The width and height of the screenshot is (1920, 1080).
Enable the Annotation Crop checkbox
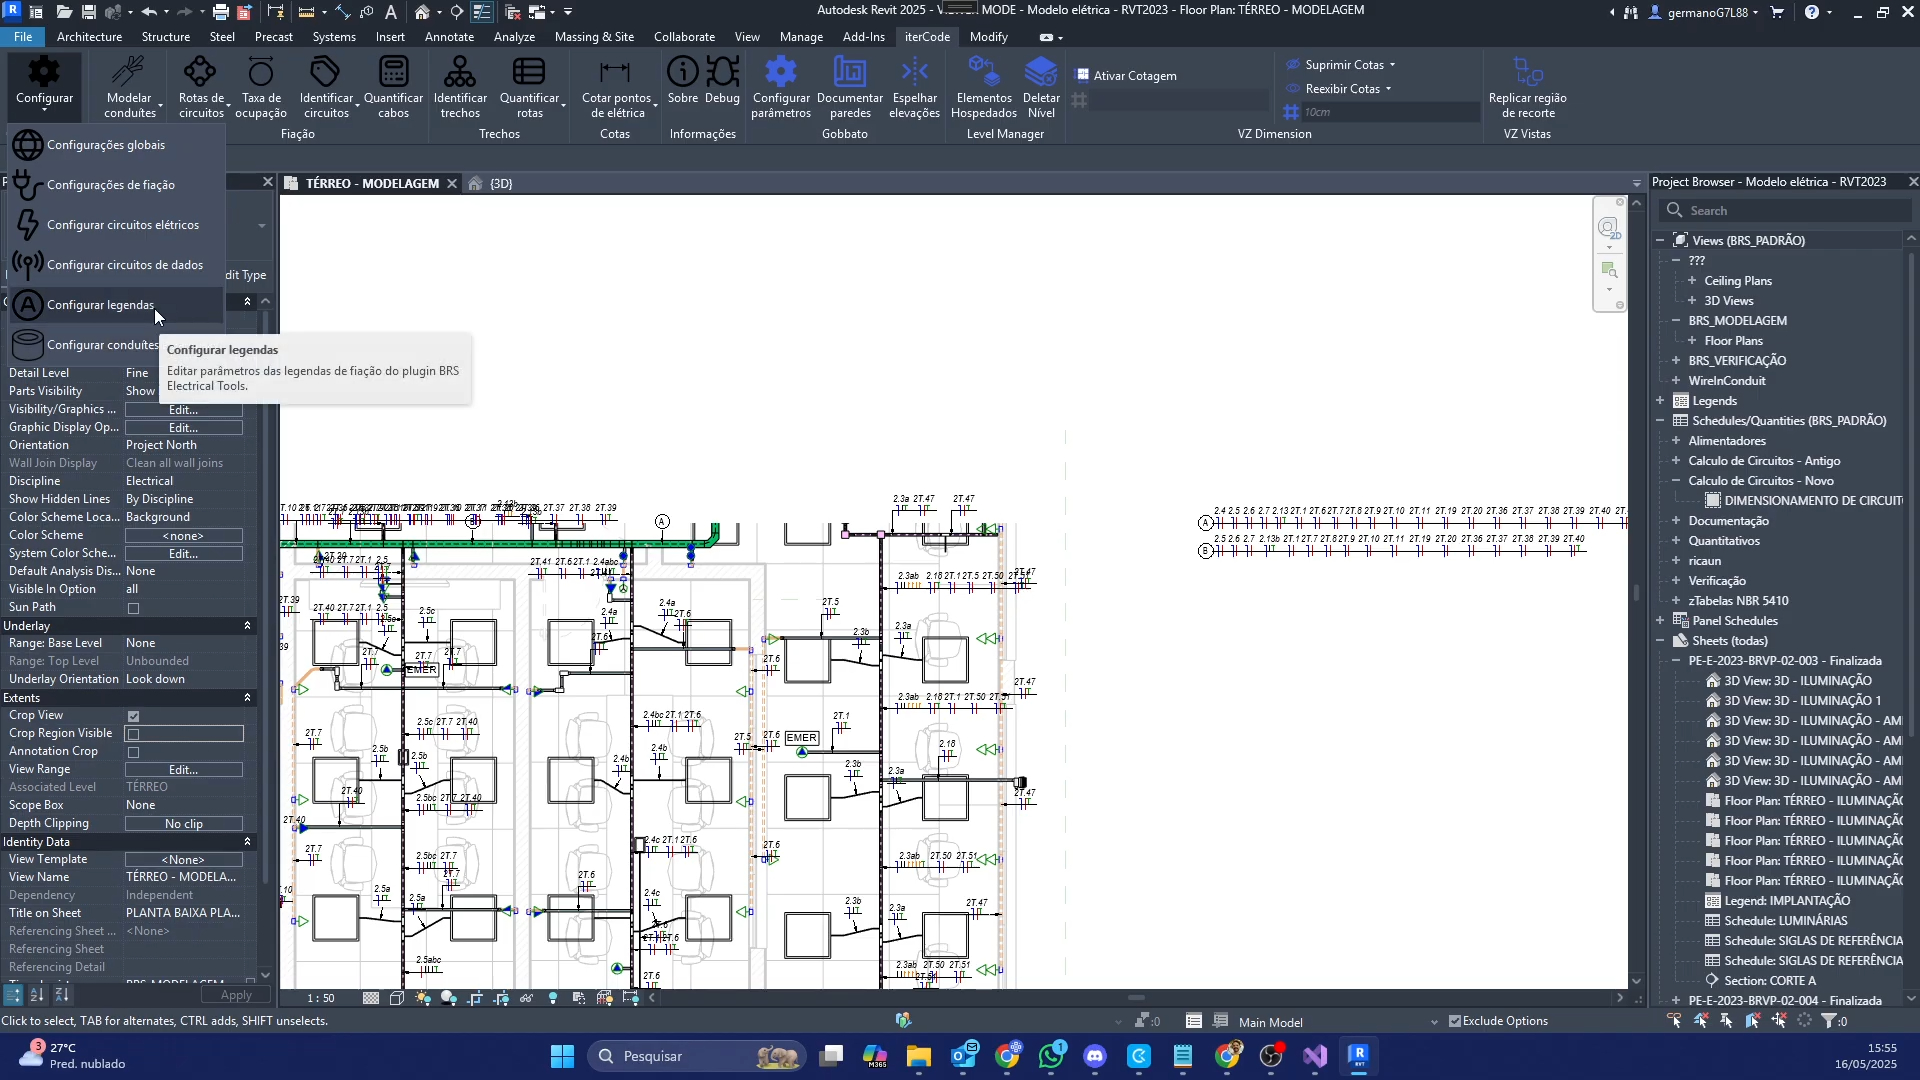coord(134,752)
